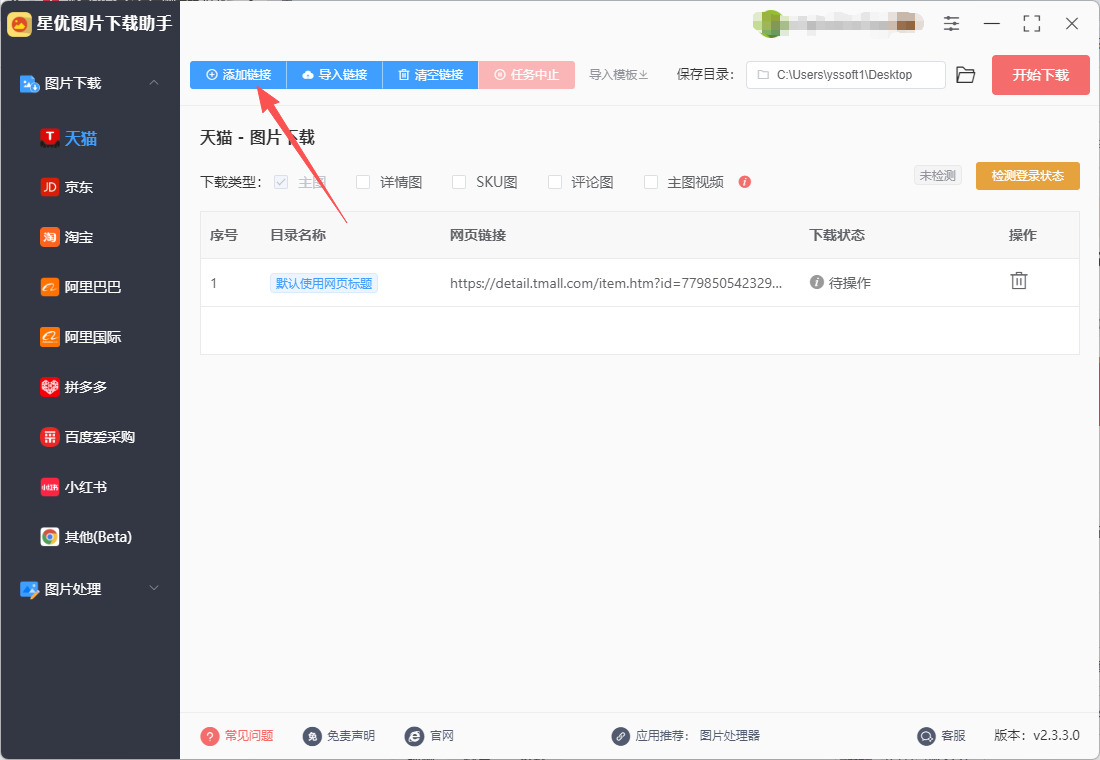The width and height of the screenshot is (1100, 760).
Task: Click the 未检测 status badge
Action: (x=938, y=175)
